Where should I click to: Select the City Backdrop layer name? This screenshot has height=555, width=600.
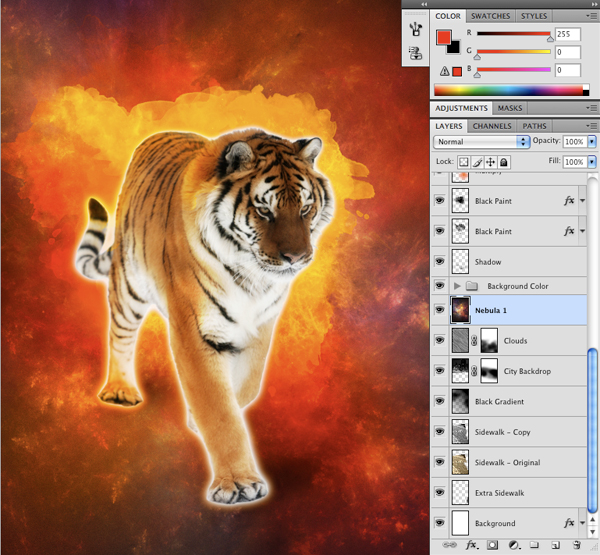pos(527,371)
